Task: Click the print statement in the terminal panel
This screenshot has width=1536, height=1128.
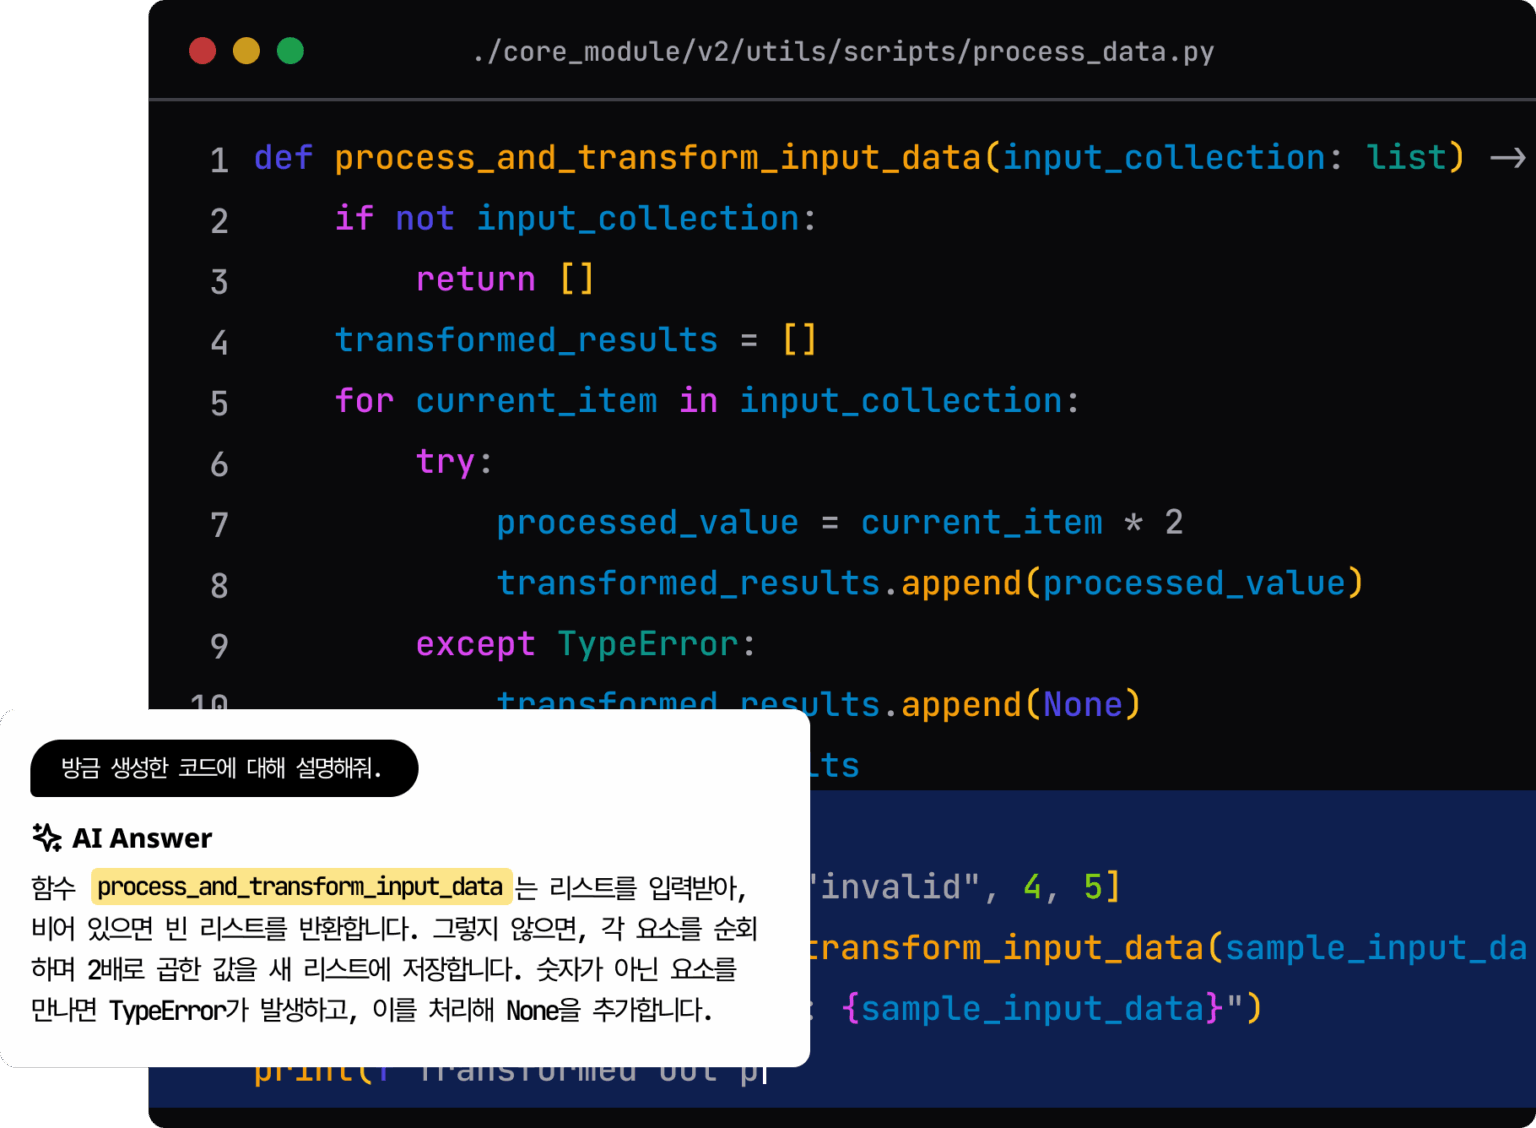Action: tap(305, 1068)
